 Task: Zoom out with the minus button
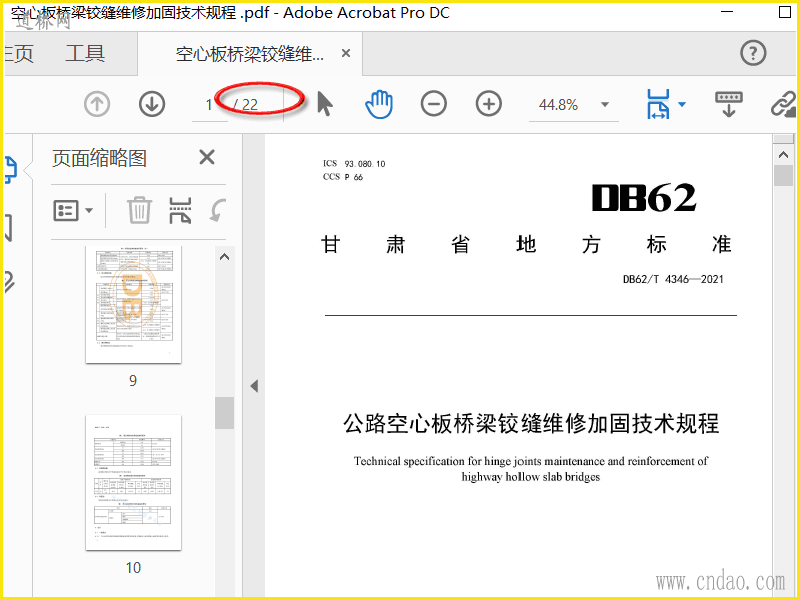[x=434, y=104]
